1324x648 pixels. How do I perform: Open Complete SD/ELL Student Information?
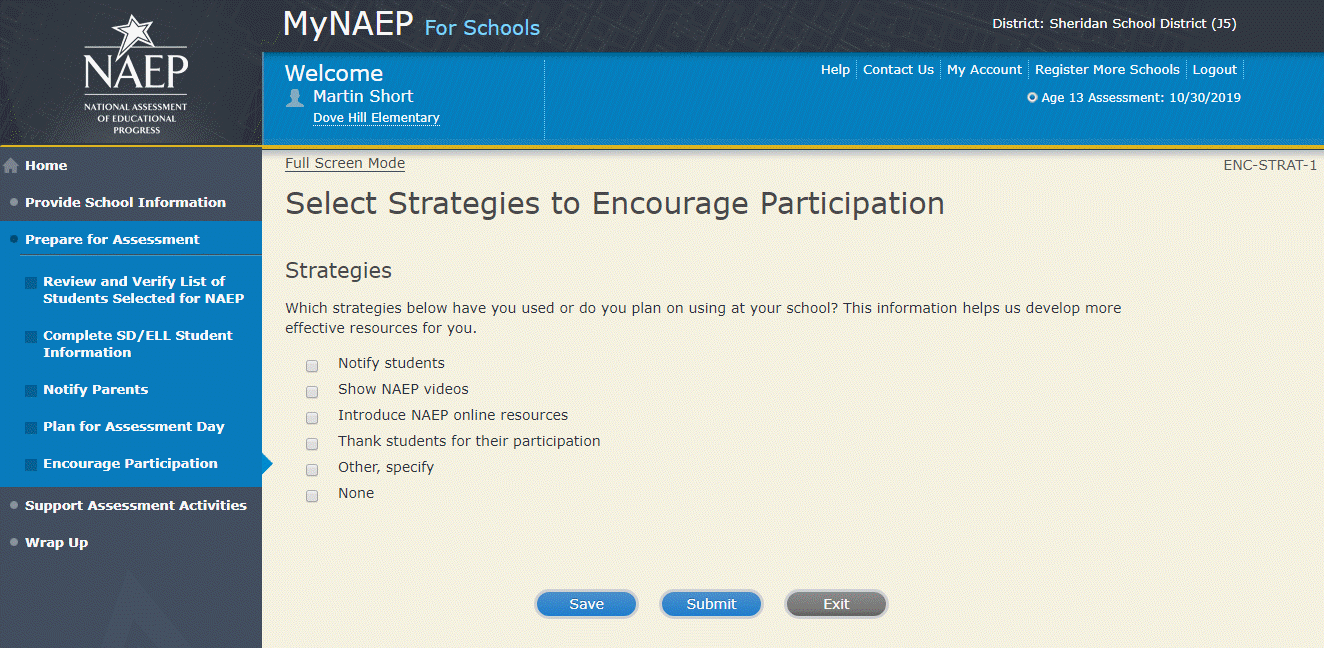point(137,344)
